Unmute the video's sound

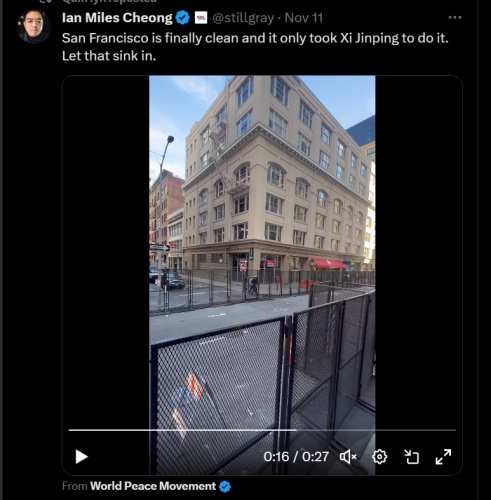[x=348, y=457]
